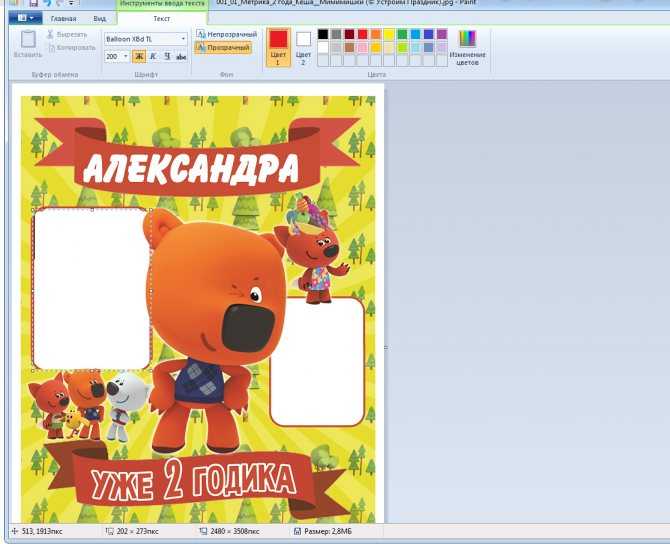This screenshot has height=544, width=670.
Task: Pick lime color in palette second row
Action: [402, 47]
